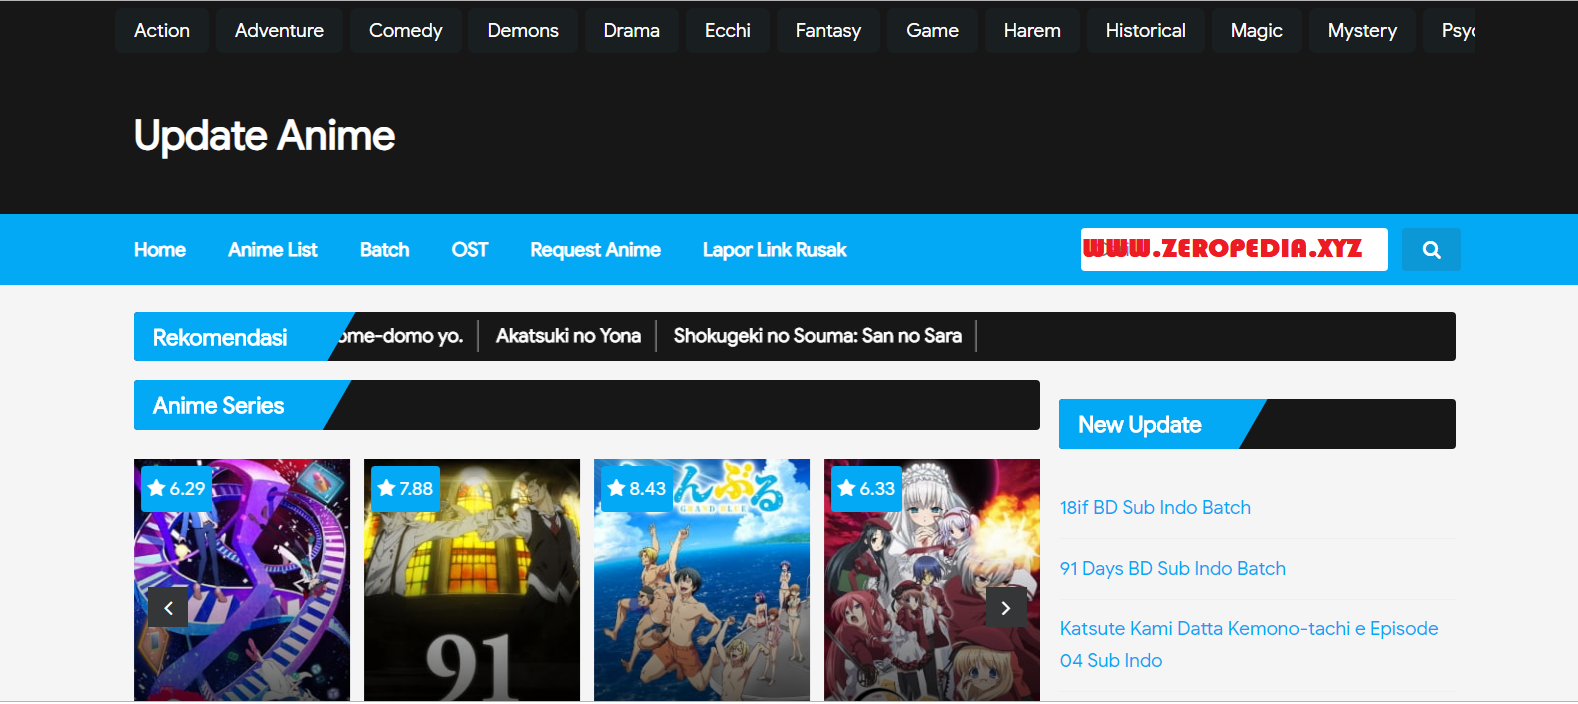Open the 91 Days anime poster thumbnail
This screenshot has height=704, width=1578.
coord(472,580)
